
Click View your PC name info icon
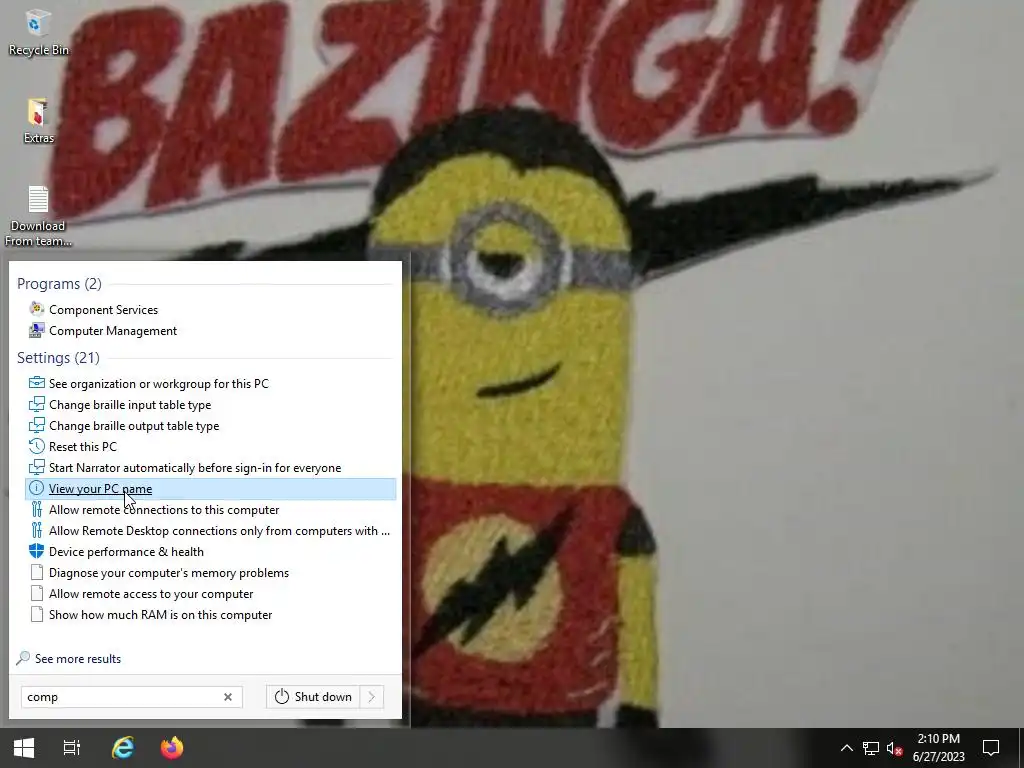37,488
